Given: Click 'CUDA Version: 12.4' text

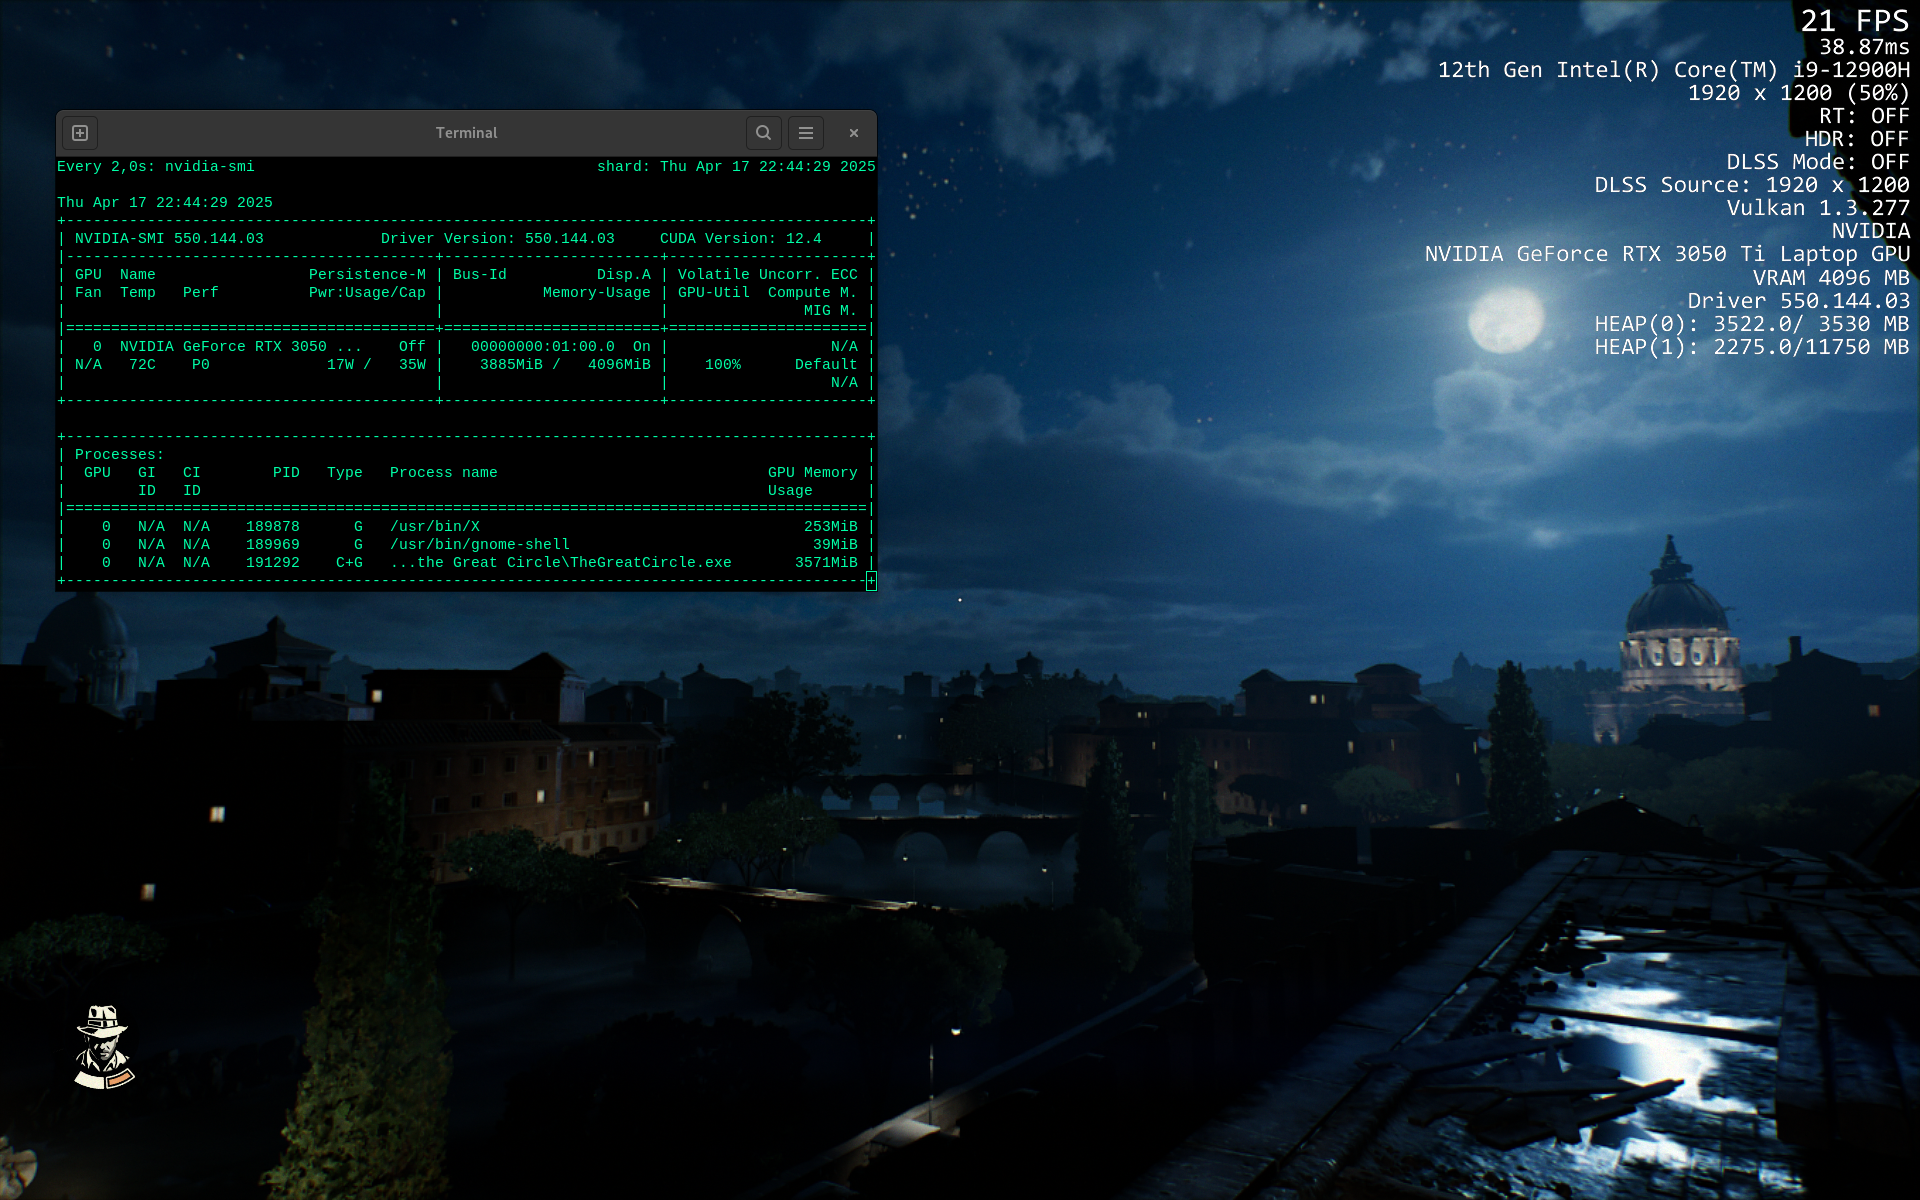Looking at the screenshot, I should [x=741, y=239].
